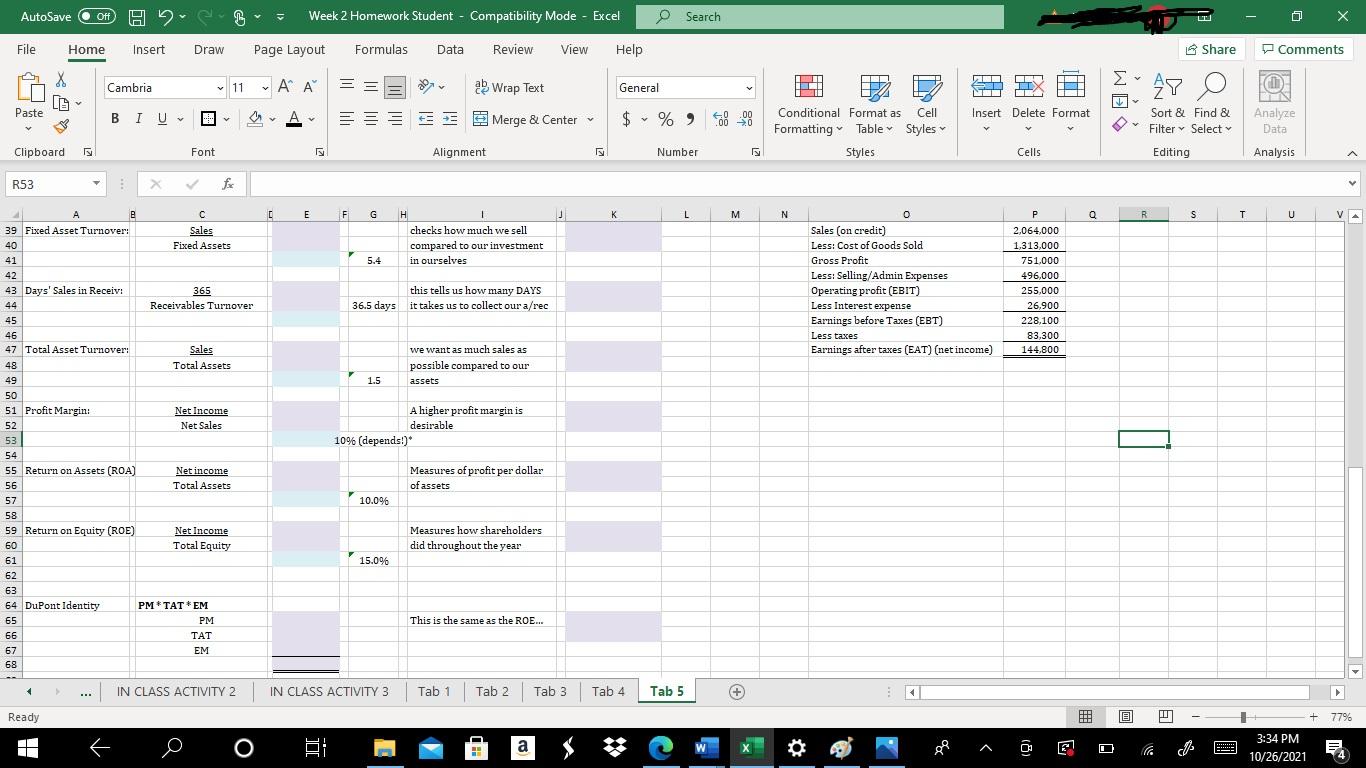Switch to the Formulas ribbon tab
The image size is (1366, 768).
(x=380, y=49)
